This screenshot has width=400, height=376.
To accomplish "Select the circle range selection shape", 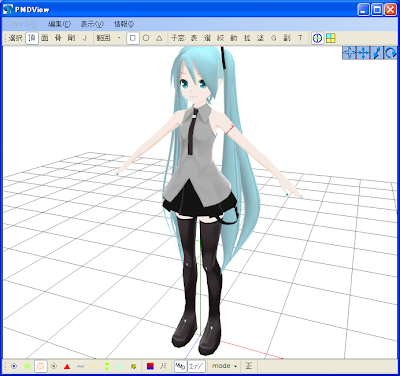I will [146, 38].
